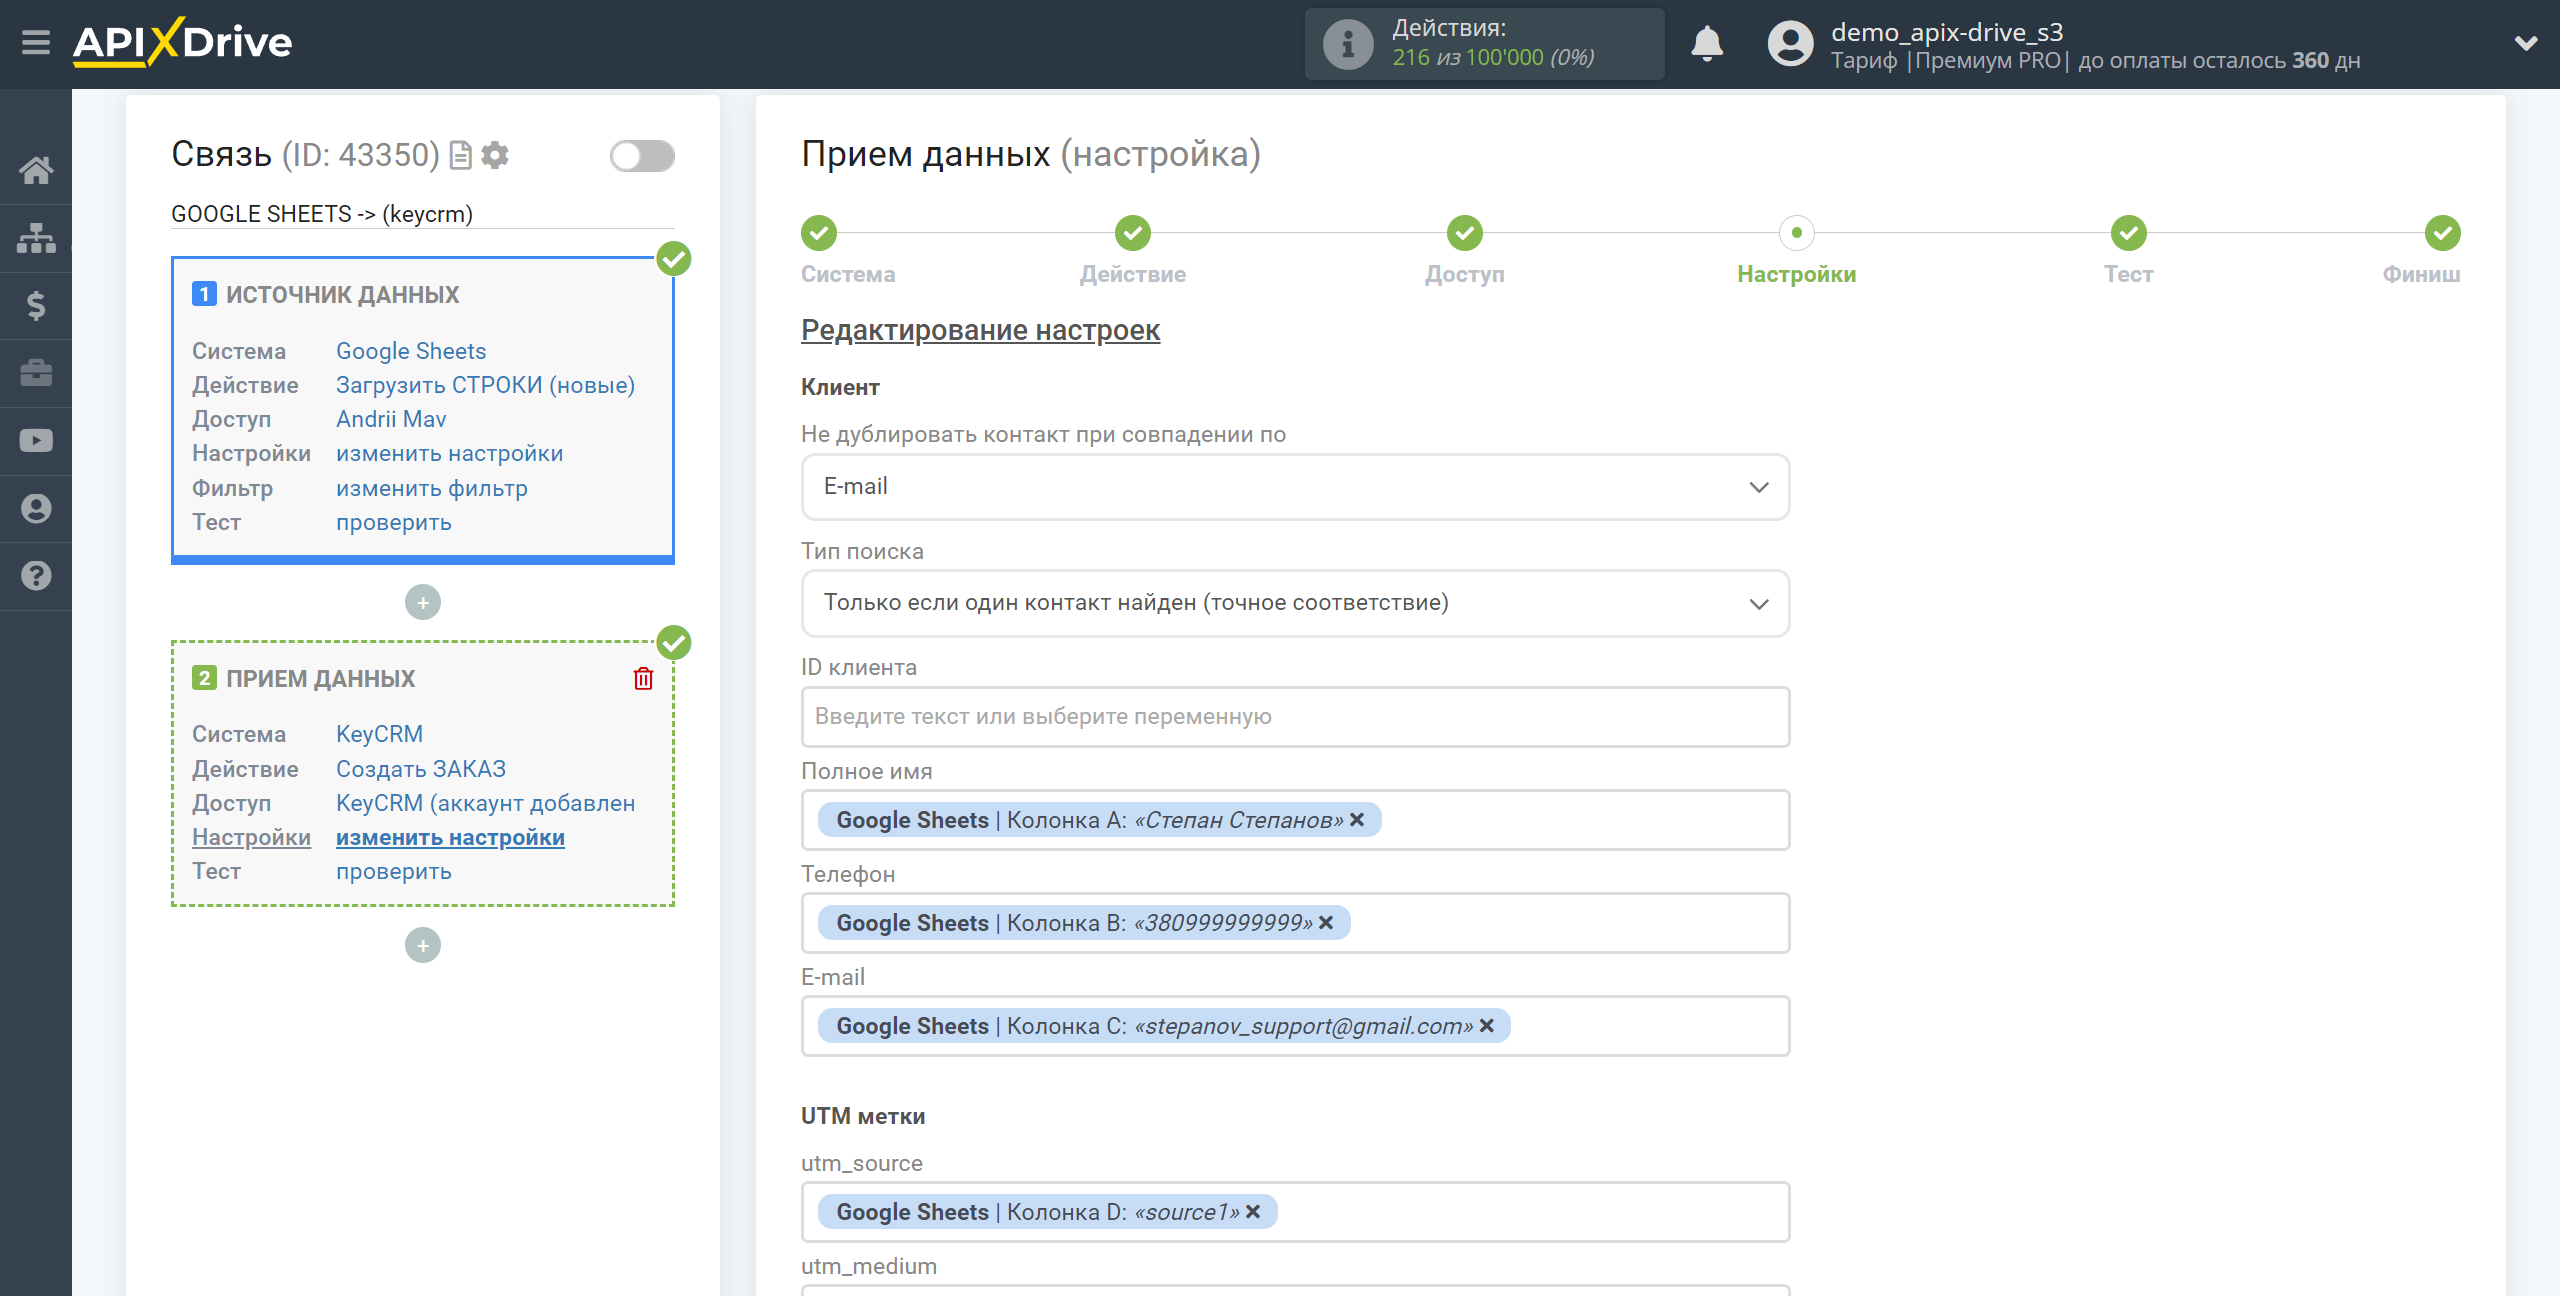Open the briefcase sidebar icon

tap(36, 373)
